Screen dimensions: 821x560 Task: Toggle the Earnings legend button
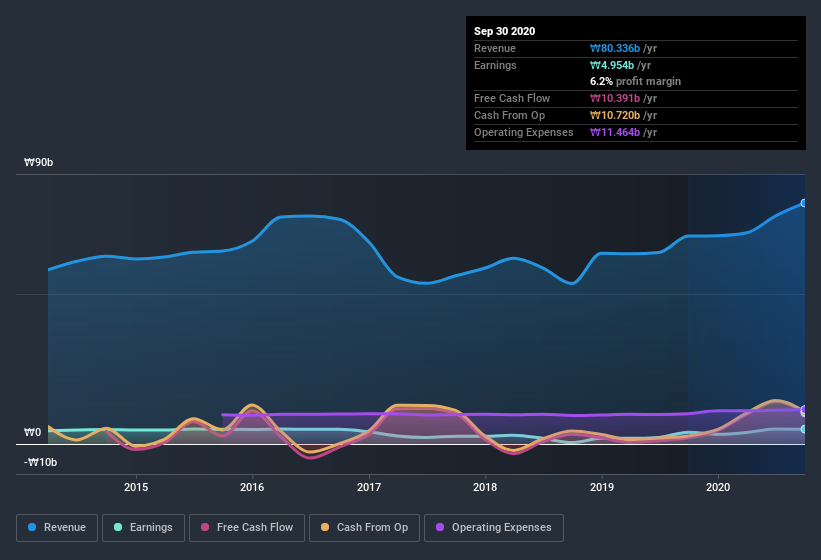(143, 528)
